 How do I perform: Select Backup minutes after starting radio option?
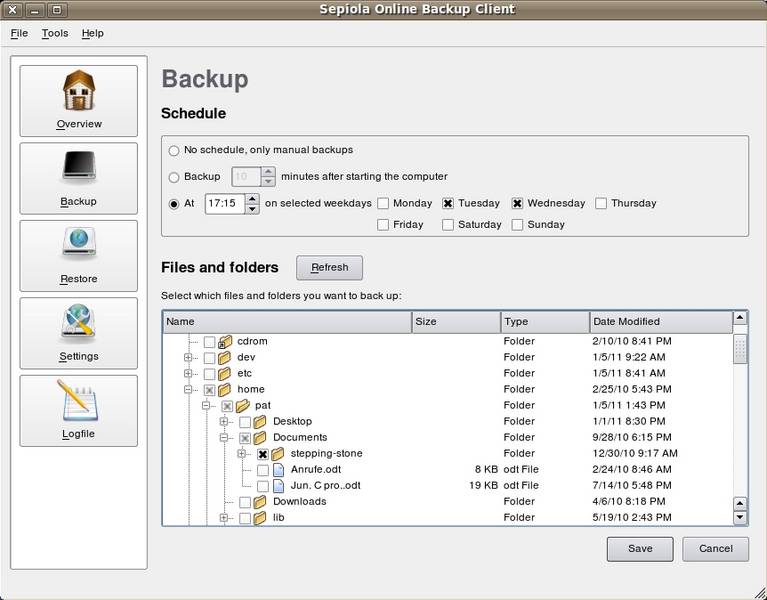(x=174, y=177)
